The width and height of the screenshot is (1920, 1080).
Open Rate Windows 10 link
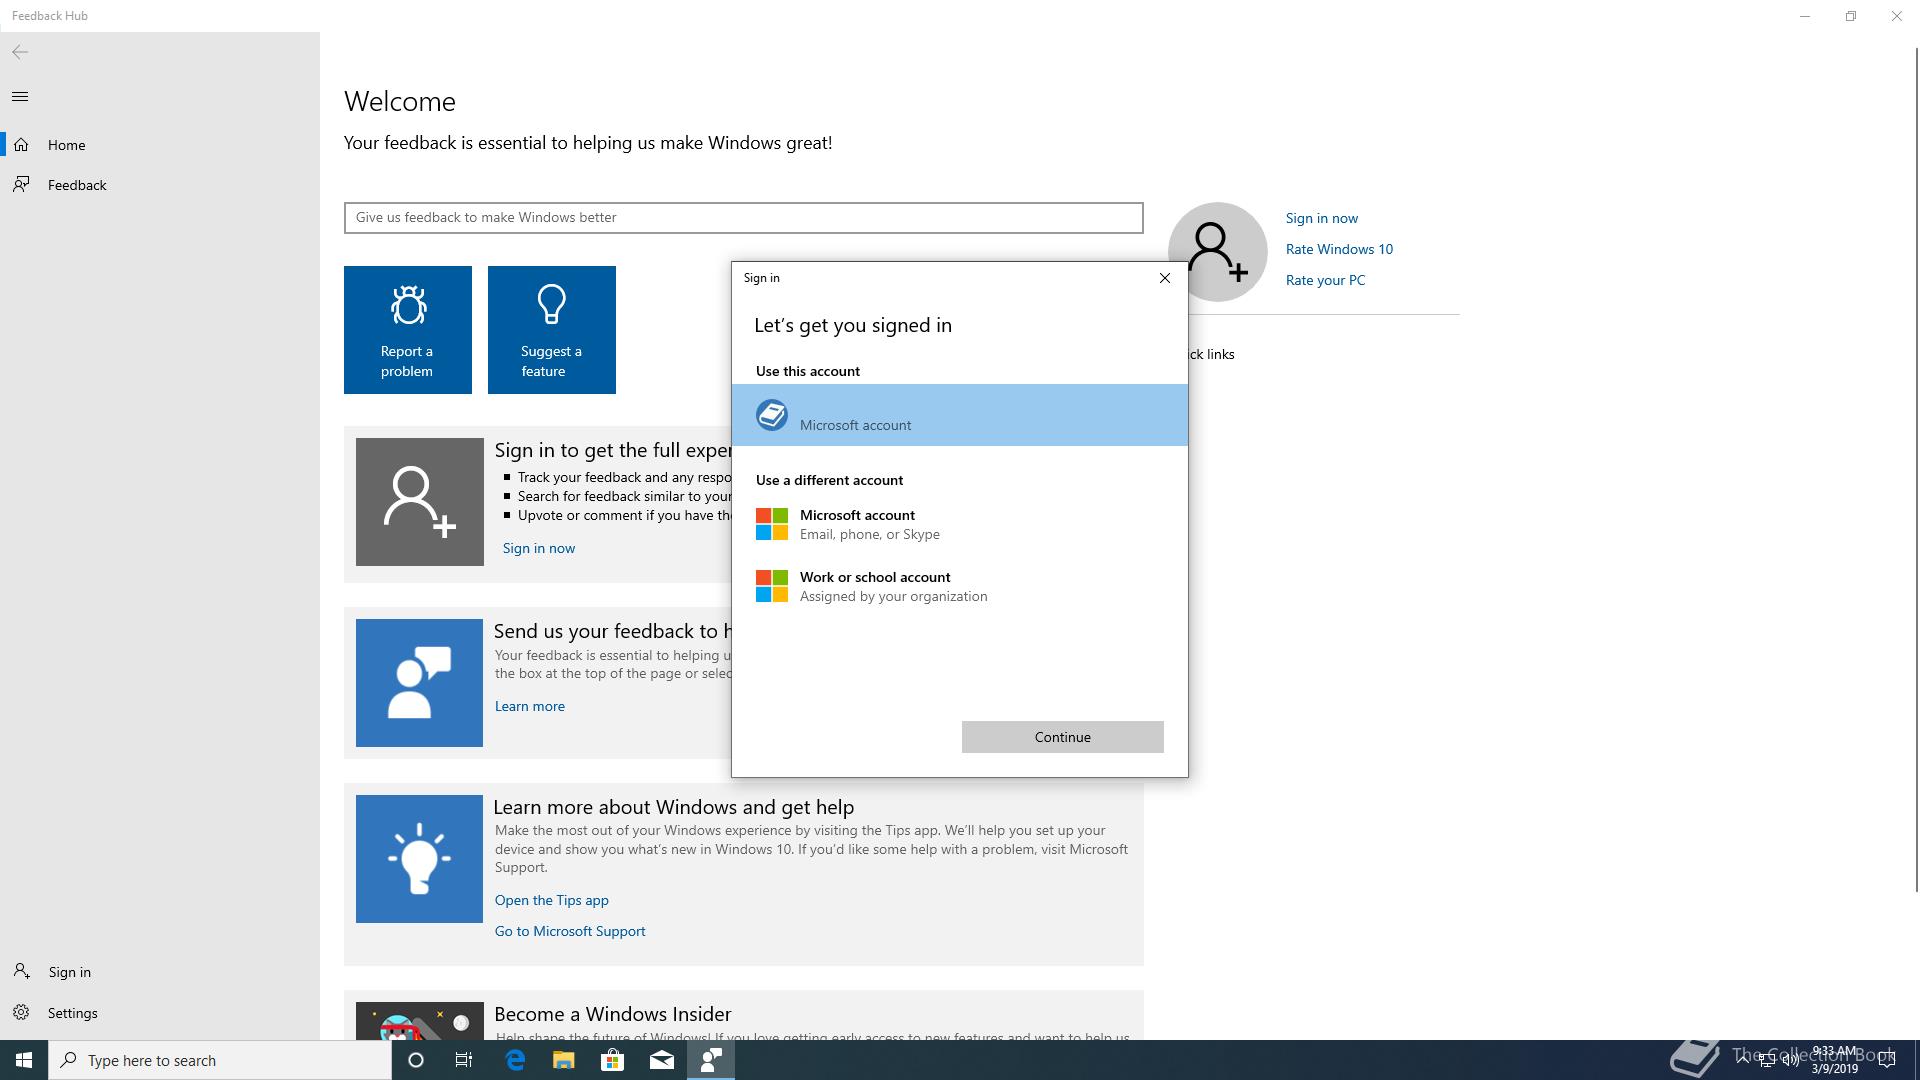tap(1339, 249)
